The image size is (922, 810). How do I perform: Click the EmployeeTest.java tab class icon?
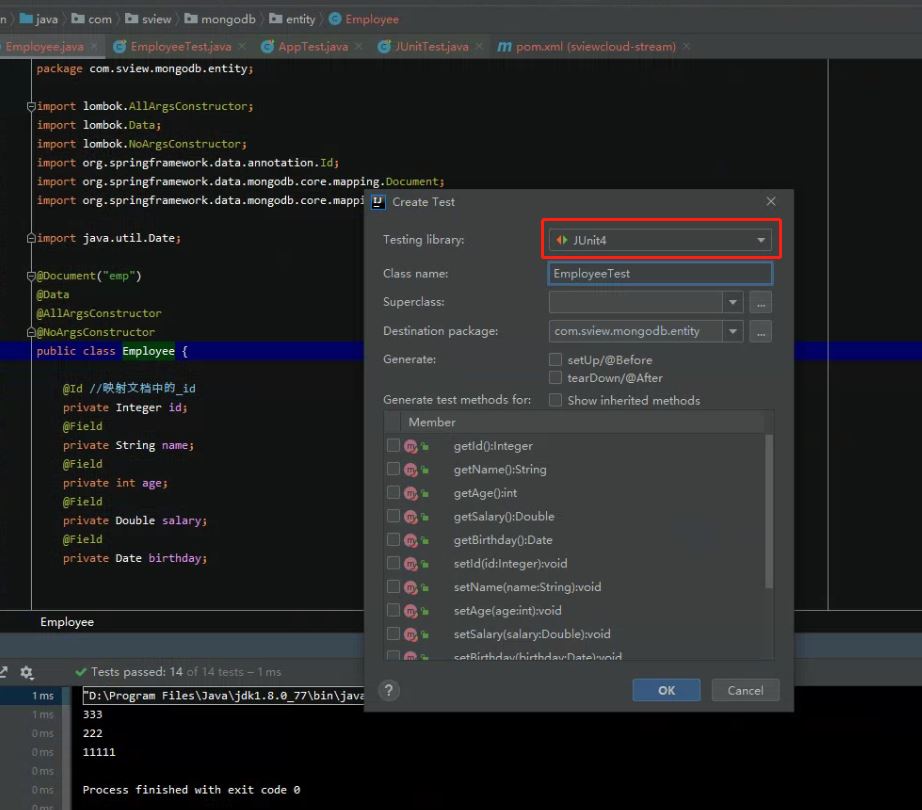click(120, 46)
